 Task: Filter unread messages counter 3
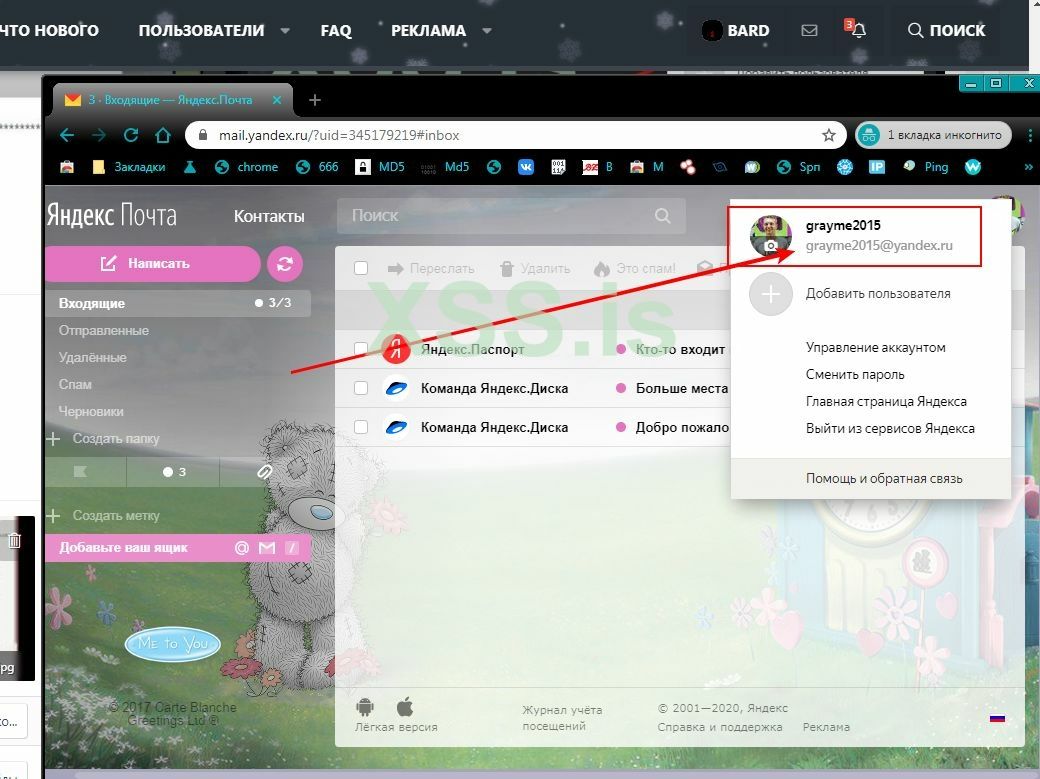174,472
